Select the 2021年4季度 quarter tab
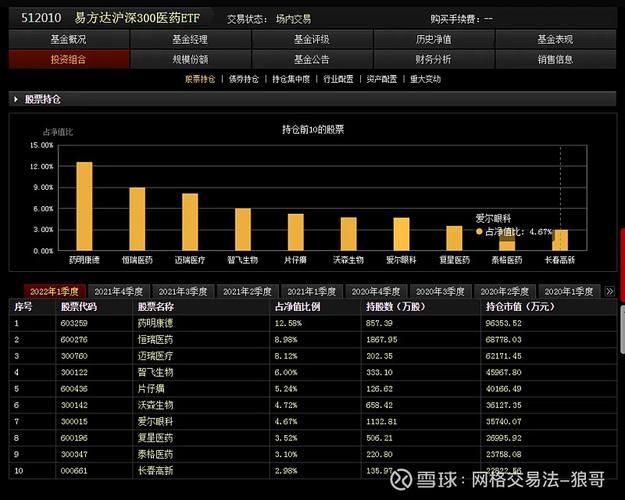 (119, 291)
